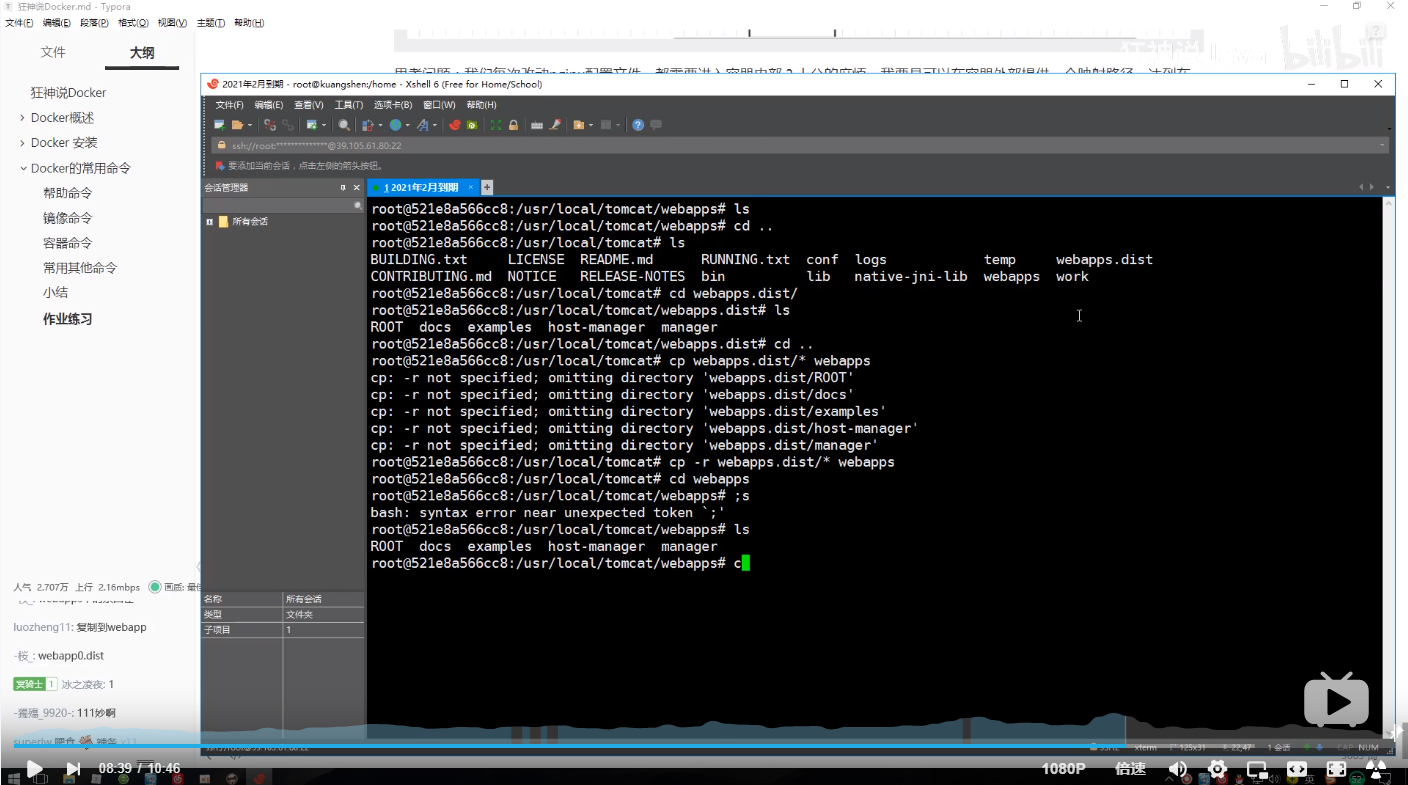Skip to next video
The height and width of the screenshot is (785, 1408).
(x=73, y=768)
